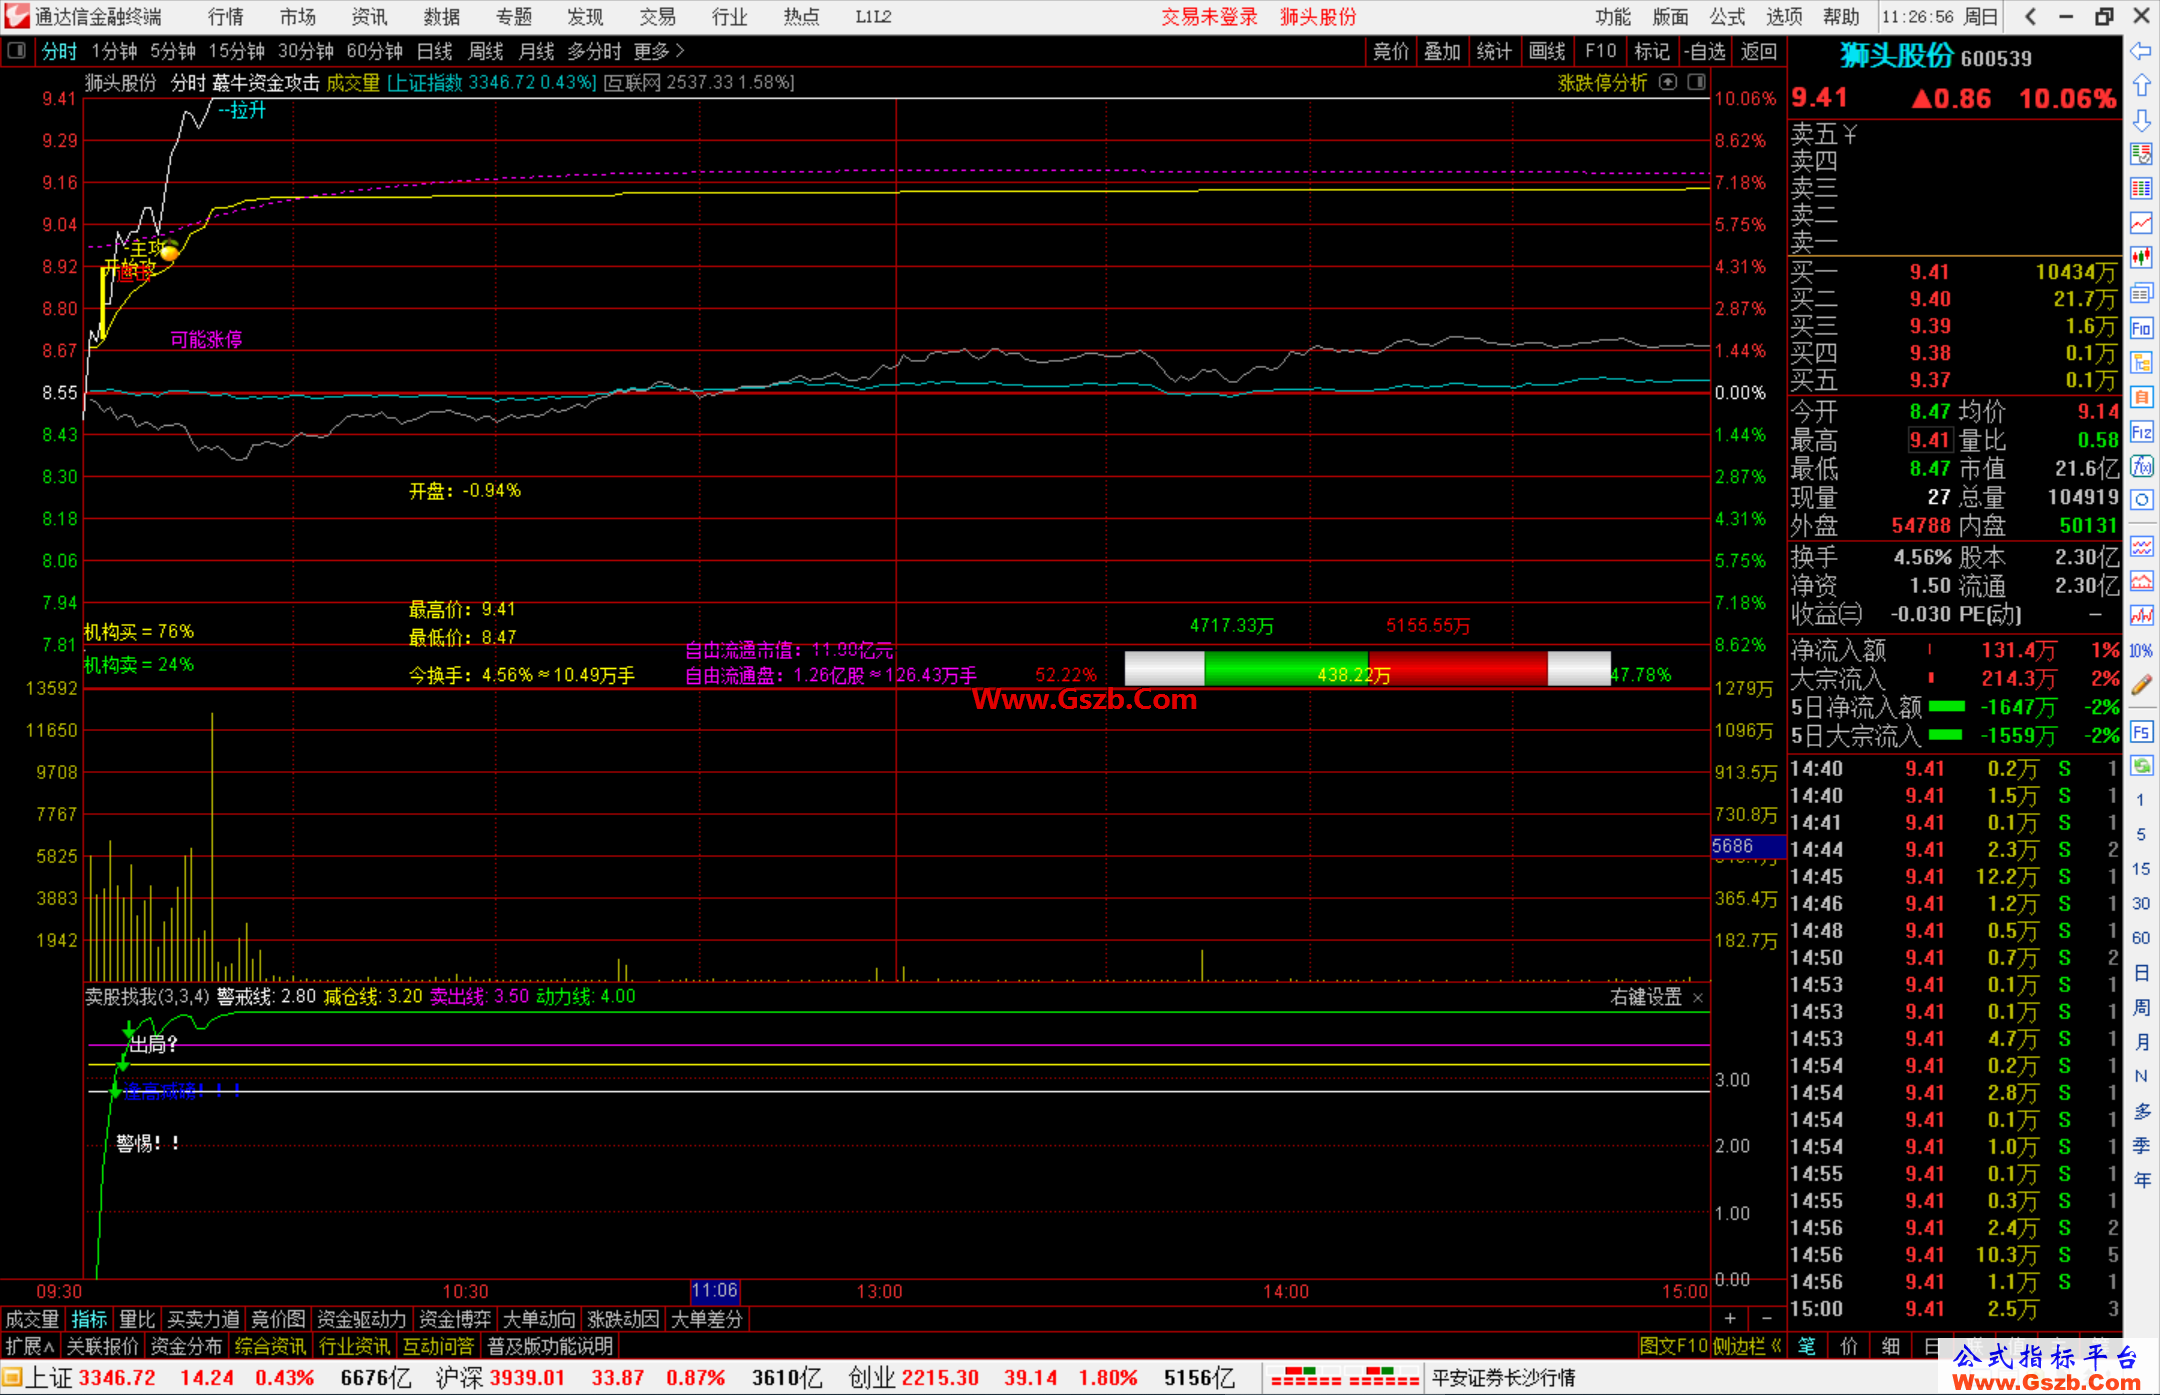The height and width of the screenshot is (1395, 2160).
Task: Click the yellow tree-structure sidebar icon
Action: point(2141,362)
